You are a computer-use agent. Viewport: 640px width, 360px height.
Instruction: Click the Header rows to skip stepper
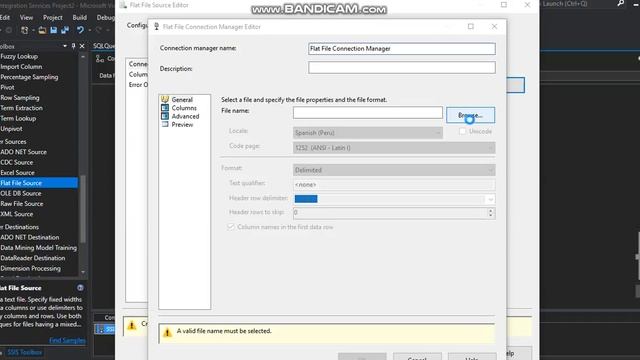pos(491,213)
